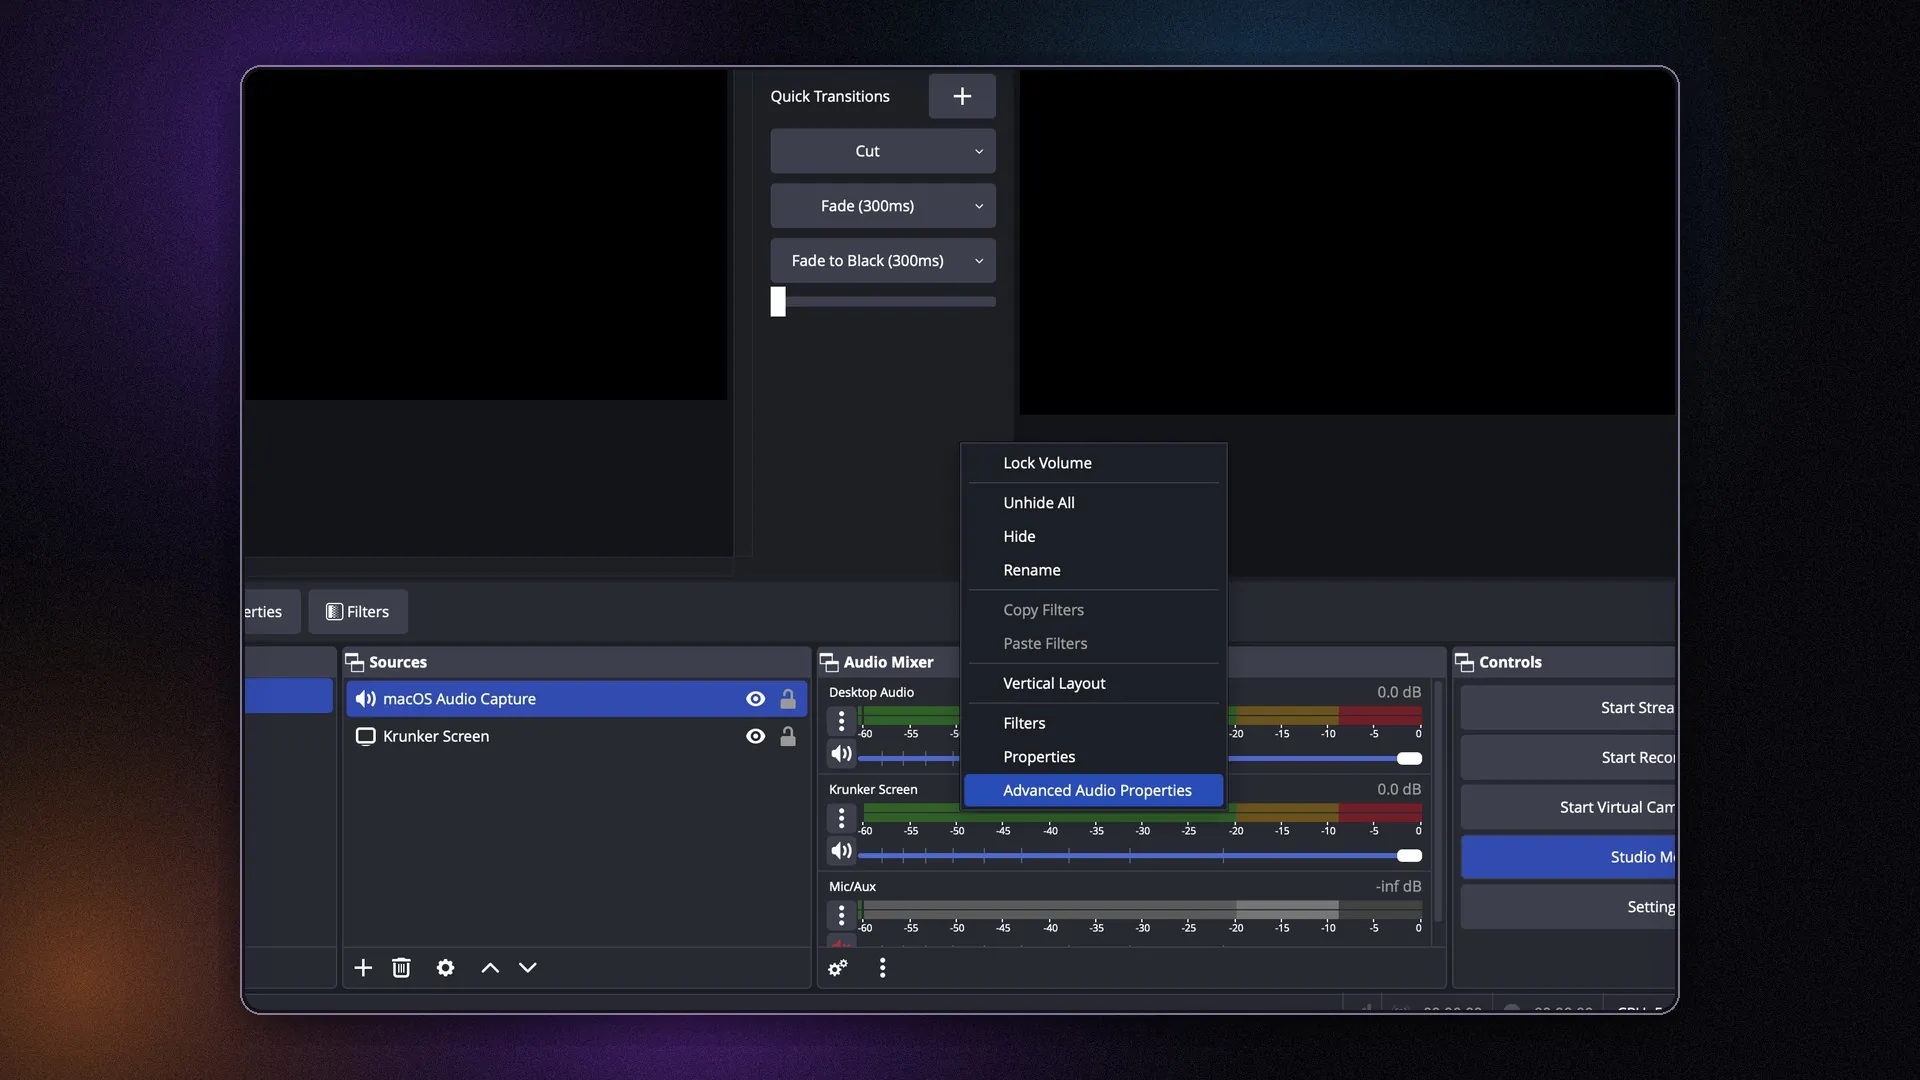Click Start Streaming button
The width and height of the screenshot is (1920, 1080).
coord(1567,708)
